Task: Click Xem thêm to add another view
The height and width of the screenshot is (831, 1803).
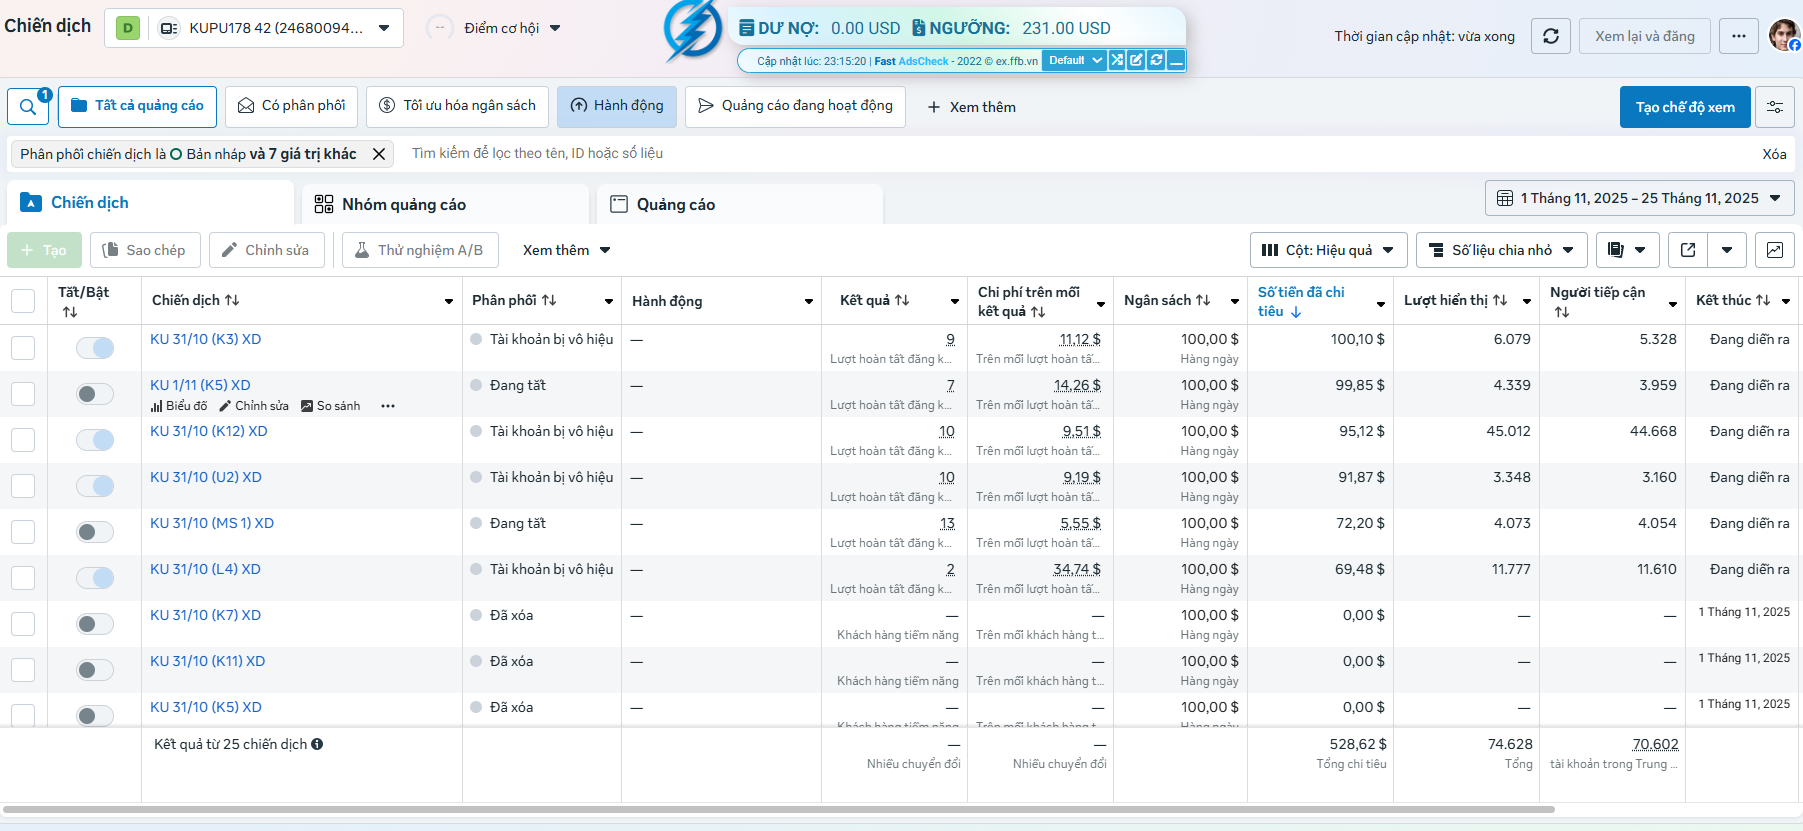Action: tap(972, 107)
